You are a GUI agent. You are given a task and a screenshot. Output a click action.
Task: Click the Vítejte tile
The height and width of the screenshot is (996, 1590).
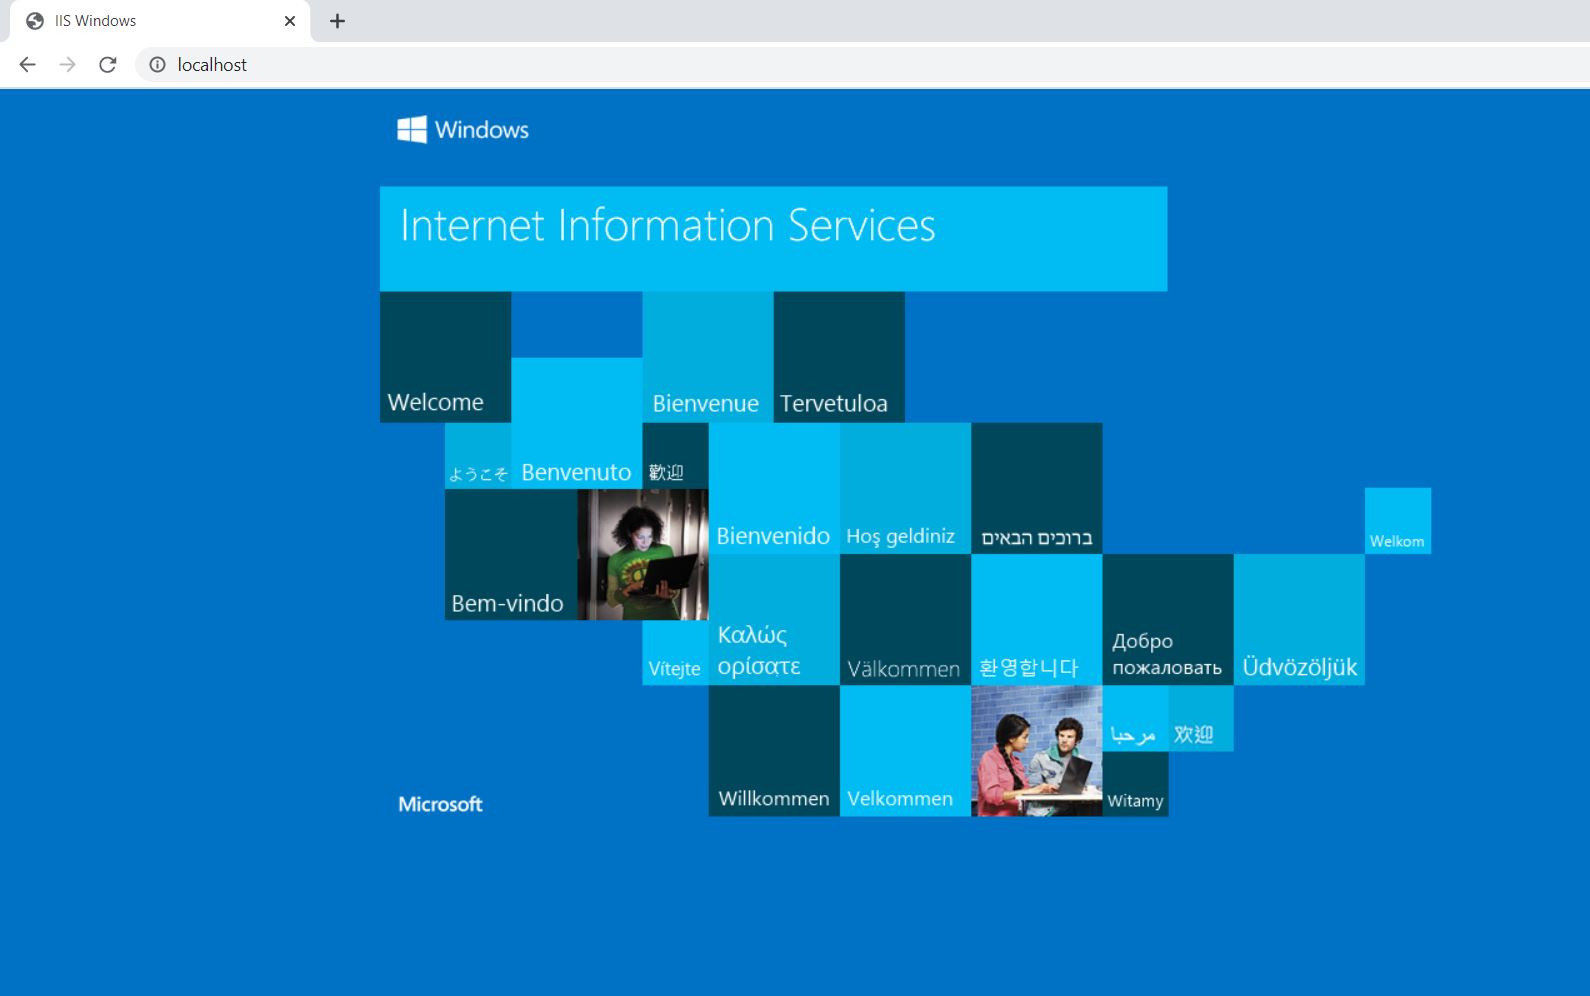[675, 653]
